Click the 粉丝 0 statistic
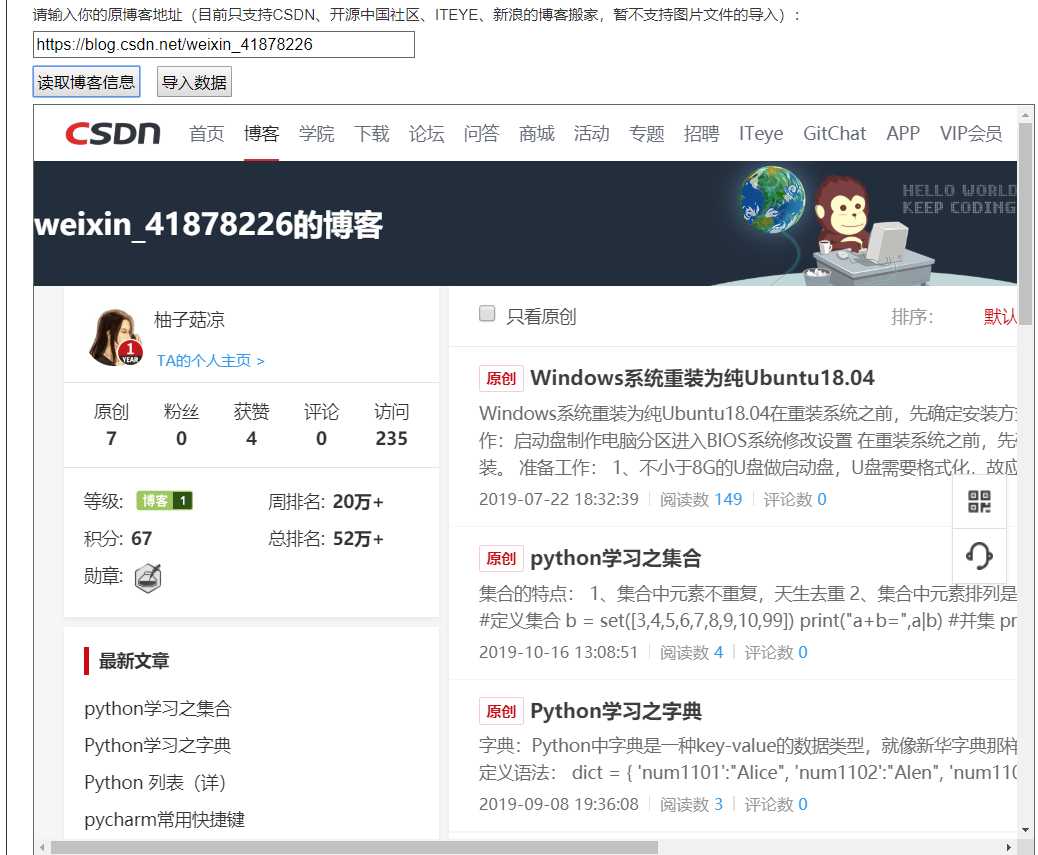The width and height of the screenshot is (1038, 855). pyautogui.click(x=181, y=425)
